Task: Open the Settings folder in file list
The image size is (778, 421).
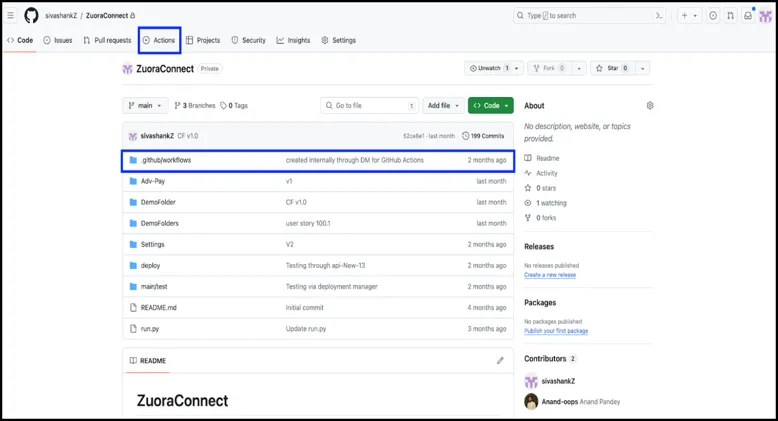Action: 152,244
